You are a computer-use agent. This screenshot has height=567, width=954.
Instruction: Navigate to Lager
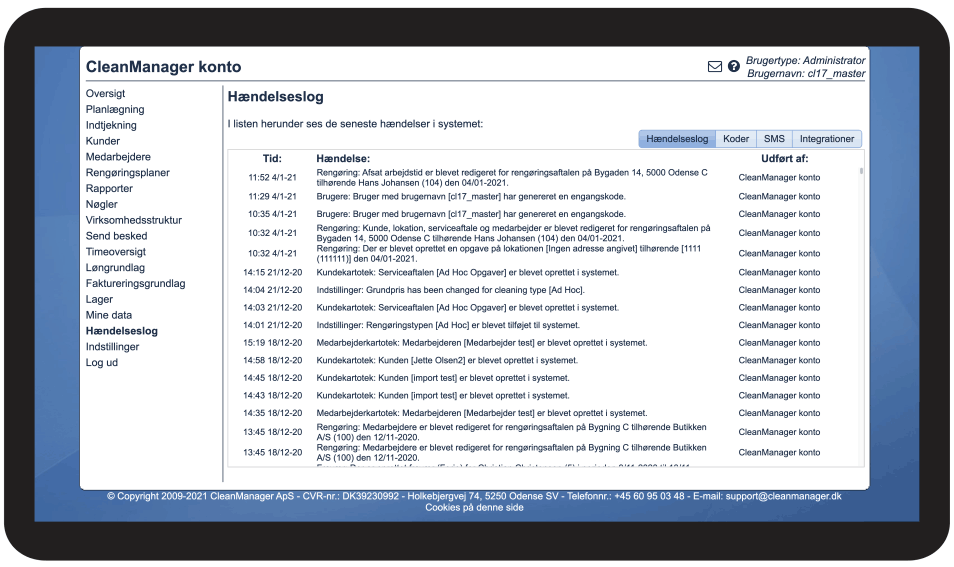pyautogui.click(x=99, y=299)
